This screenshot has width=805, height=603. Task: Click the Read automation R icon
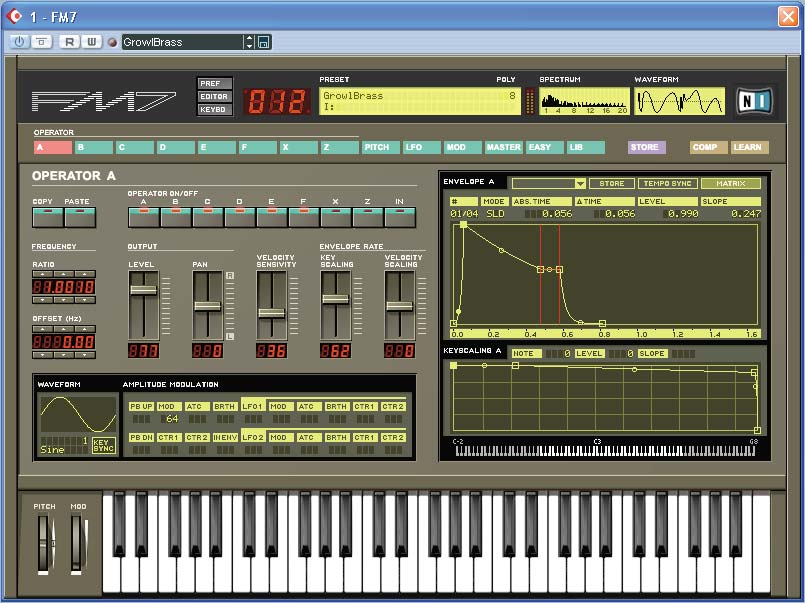[69, 42]
